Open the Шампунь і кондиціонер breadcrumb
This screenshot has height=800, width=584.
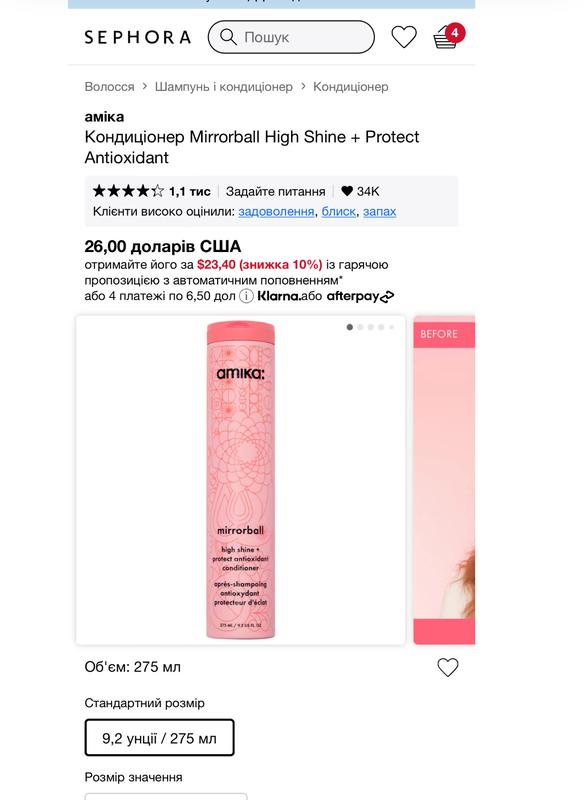click(x=223, y=87)
